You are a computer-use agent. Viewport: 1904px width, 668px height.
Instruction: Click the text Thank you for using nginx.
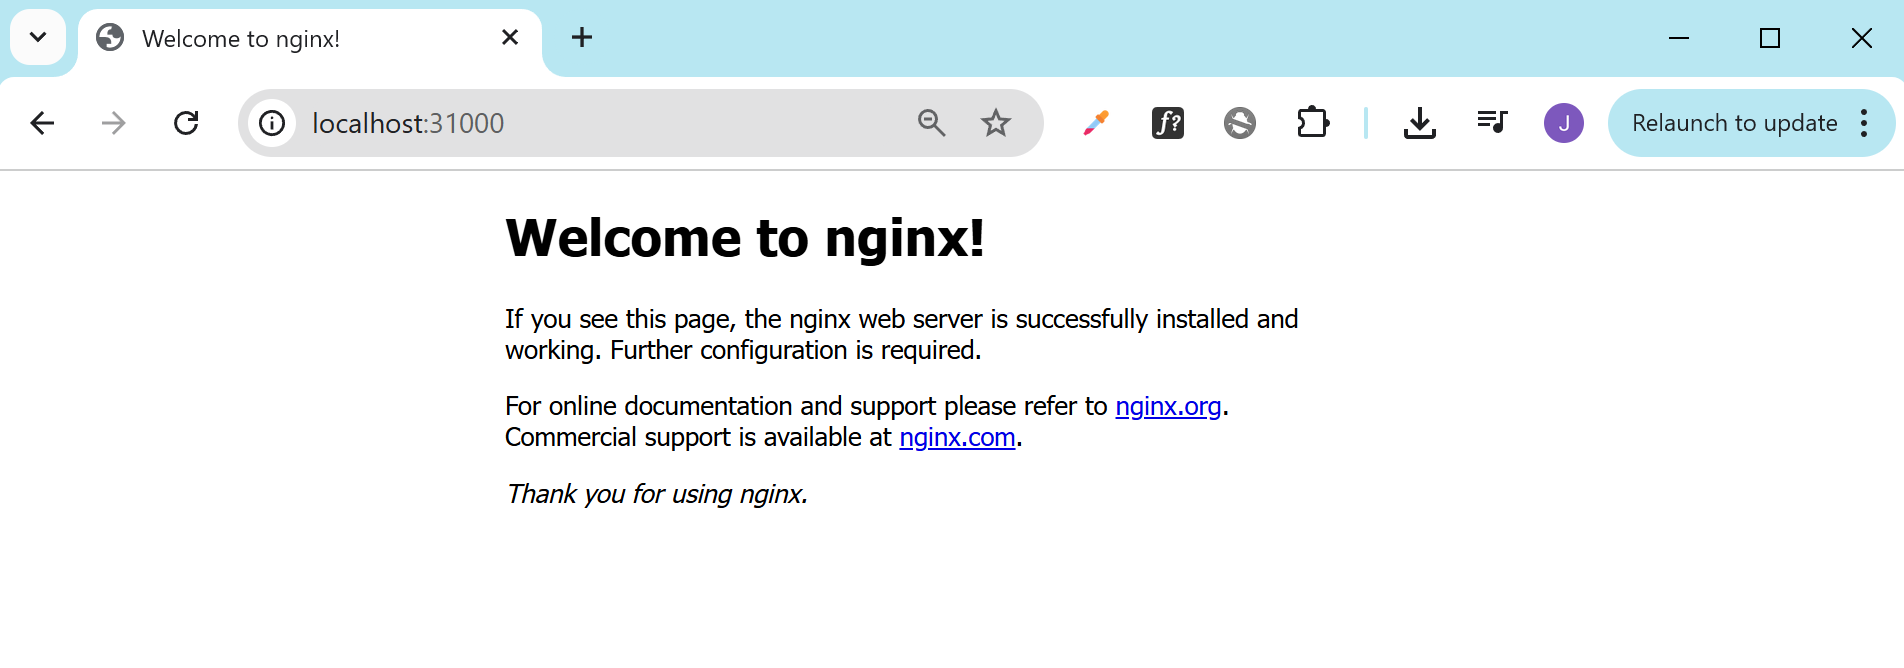(x=657, y=494)
